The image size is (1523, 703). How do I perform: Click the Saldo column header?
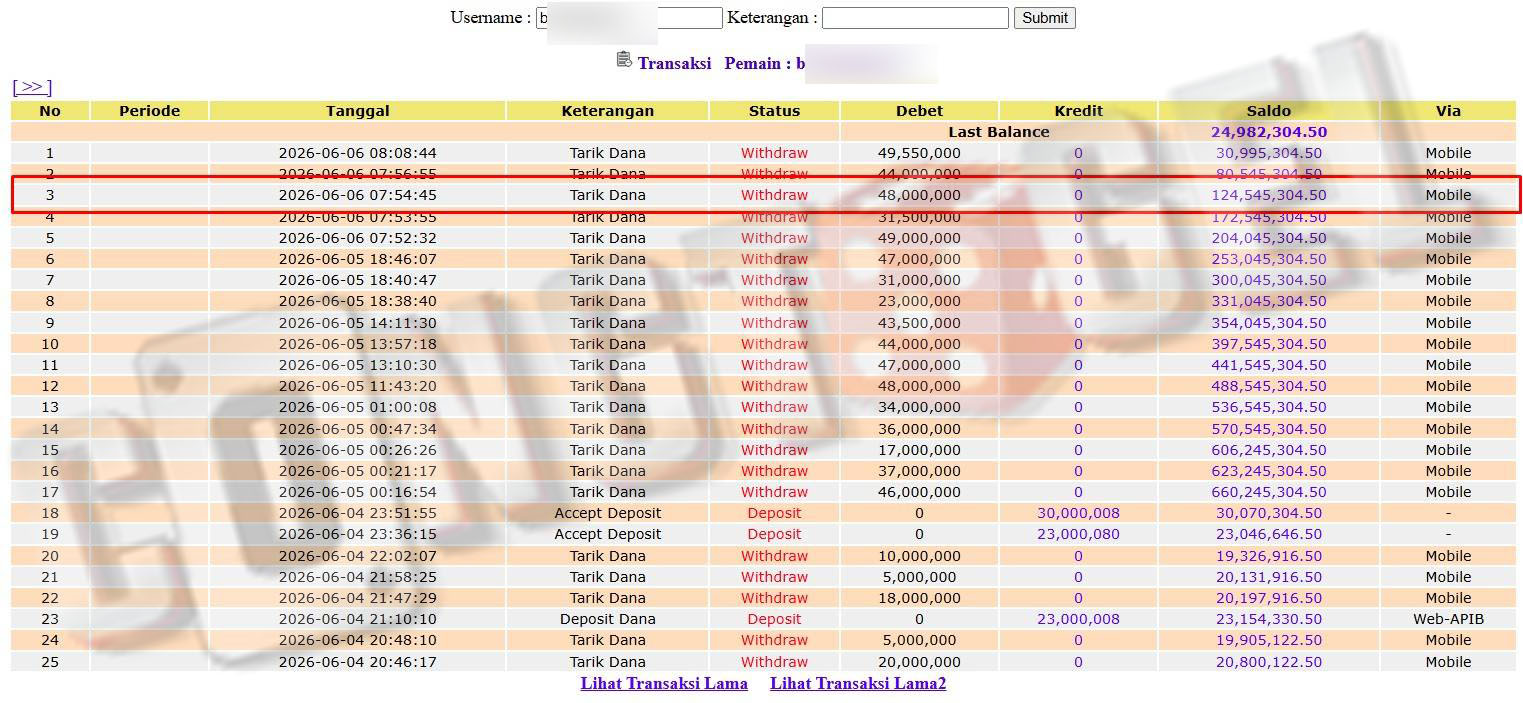pyautogui.click(x=1269, y=111)
